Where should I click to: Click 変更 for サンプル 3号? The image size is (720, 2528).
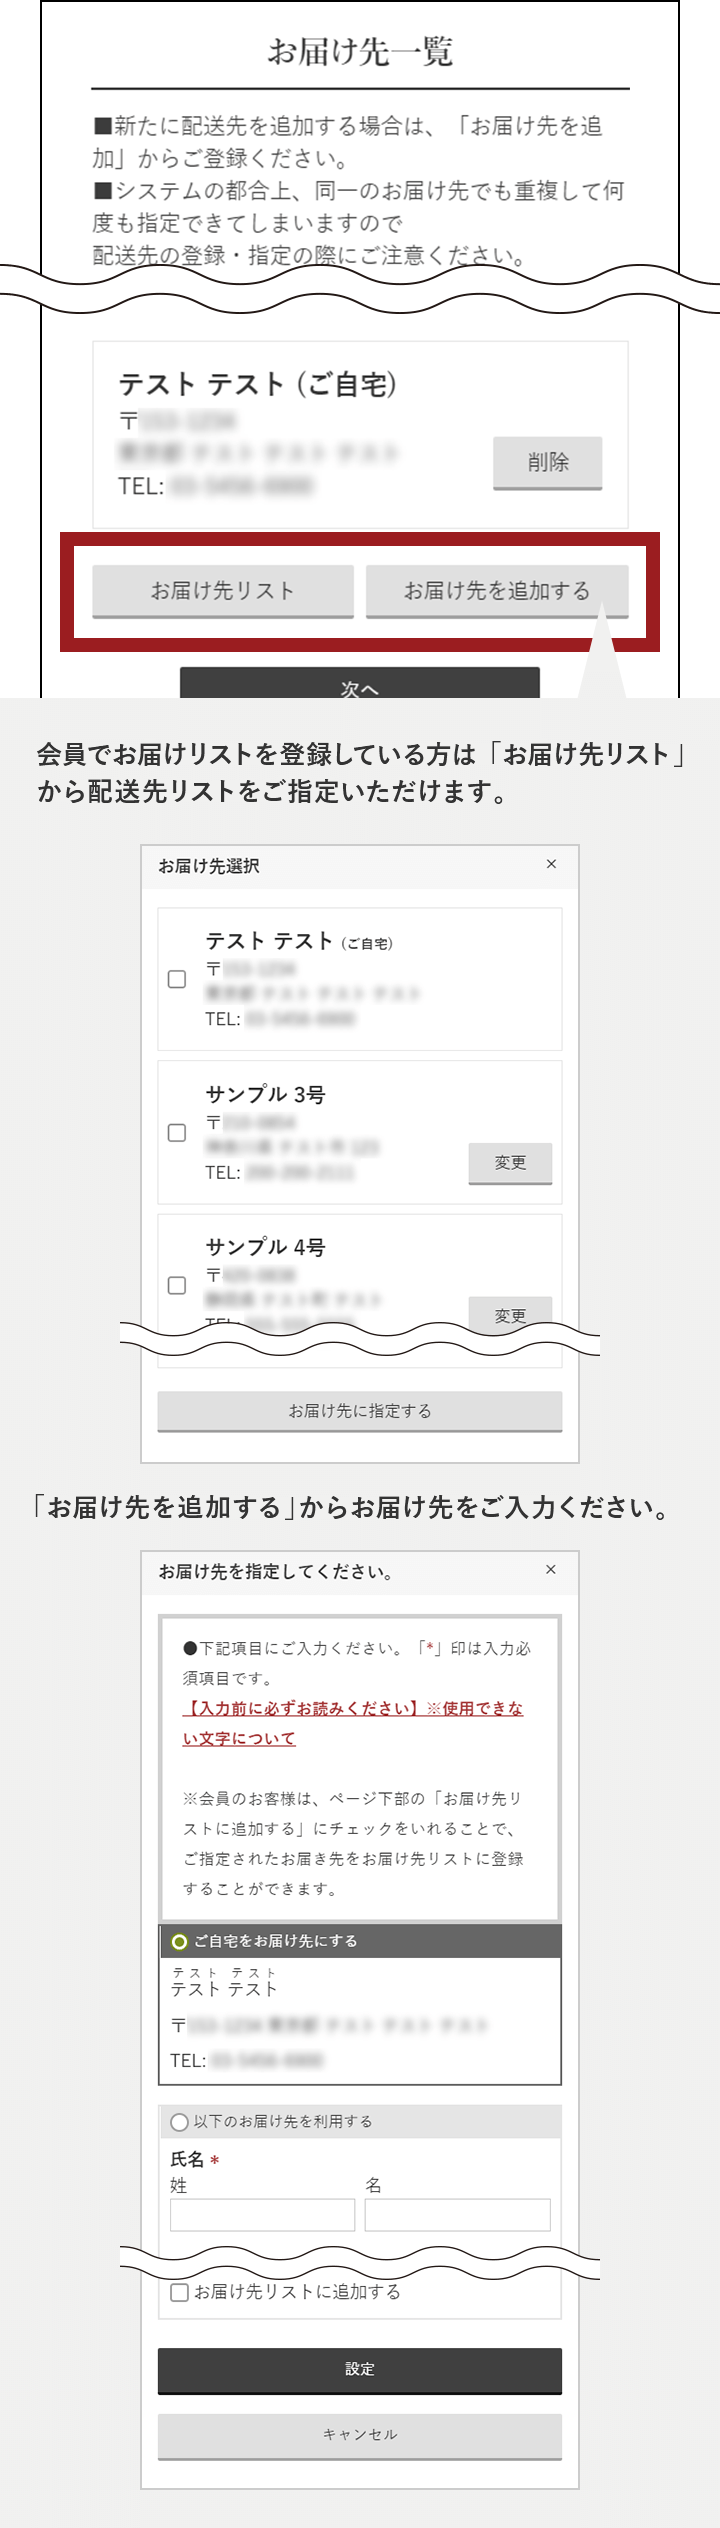(x=510, y=1162)
